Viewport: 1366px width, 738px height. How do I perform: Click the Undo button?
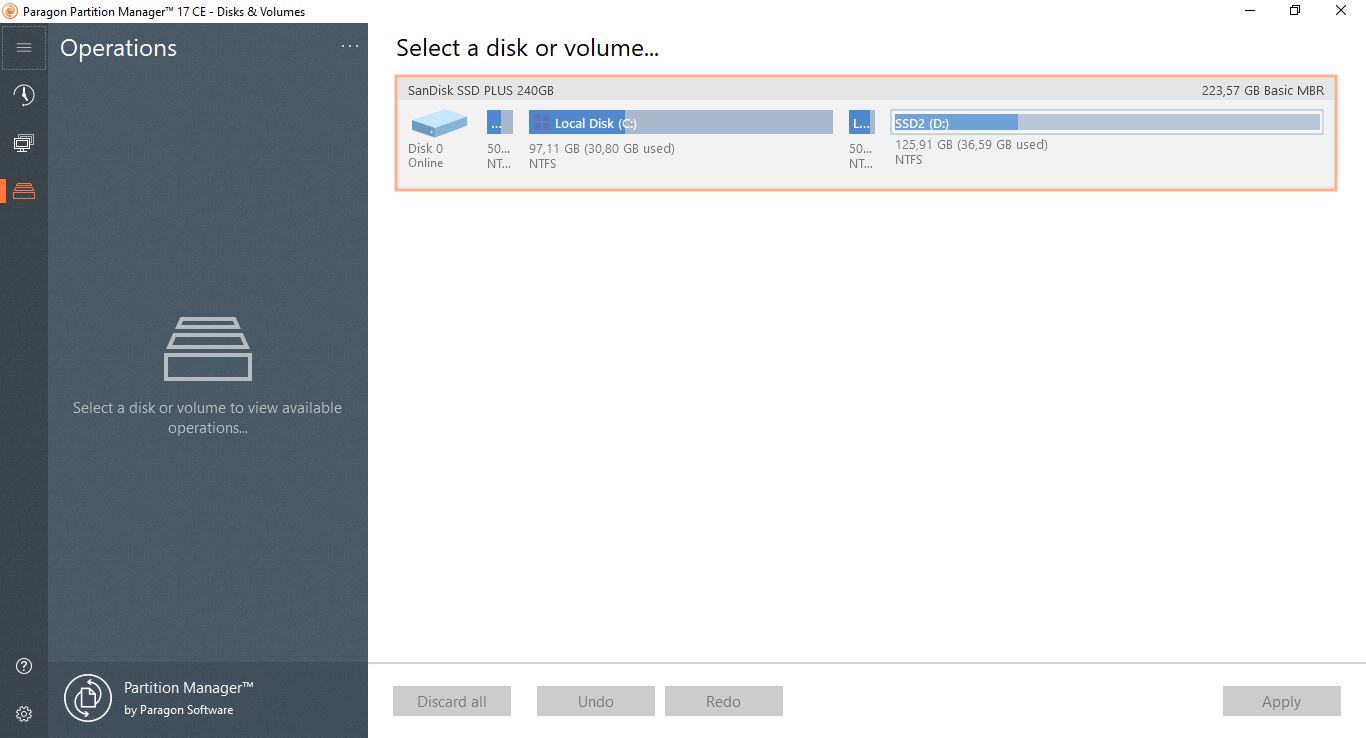[596, 701]
